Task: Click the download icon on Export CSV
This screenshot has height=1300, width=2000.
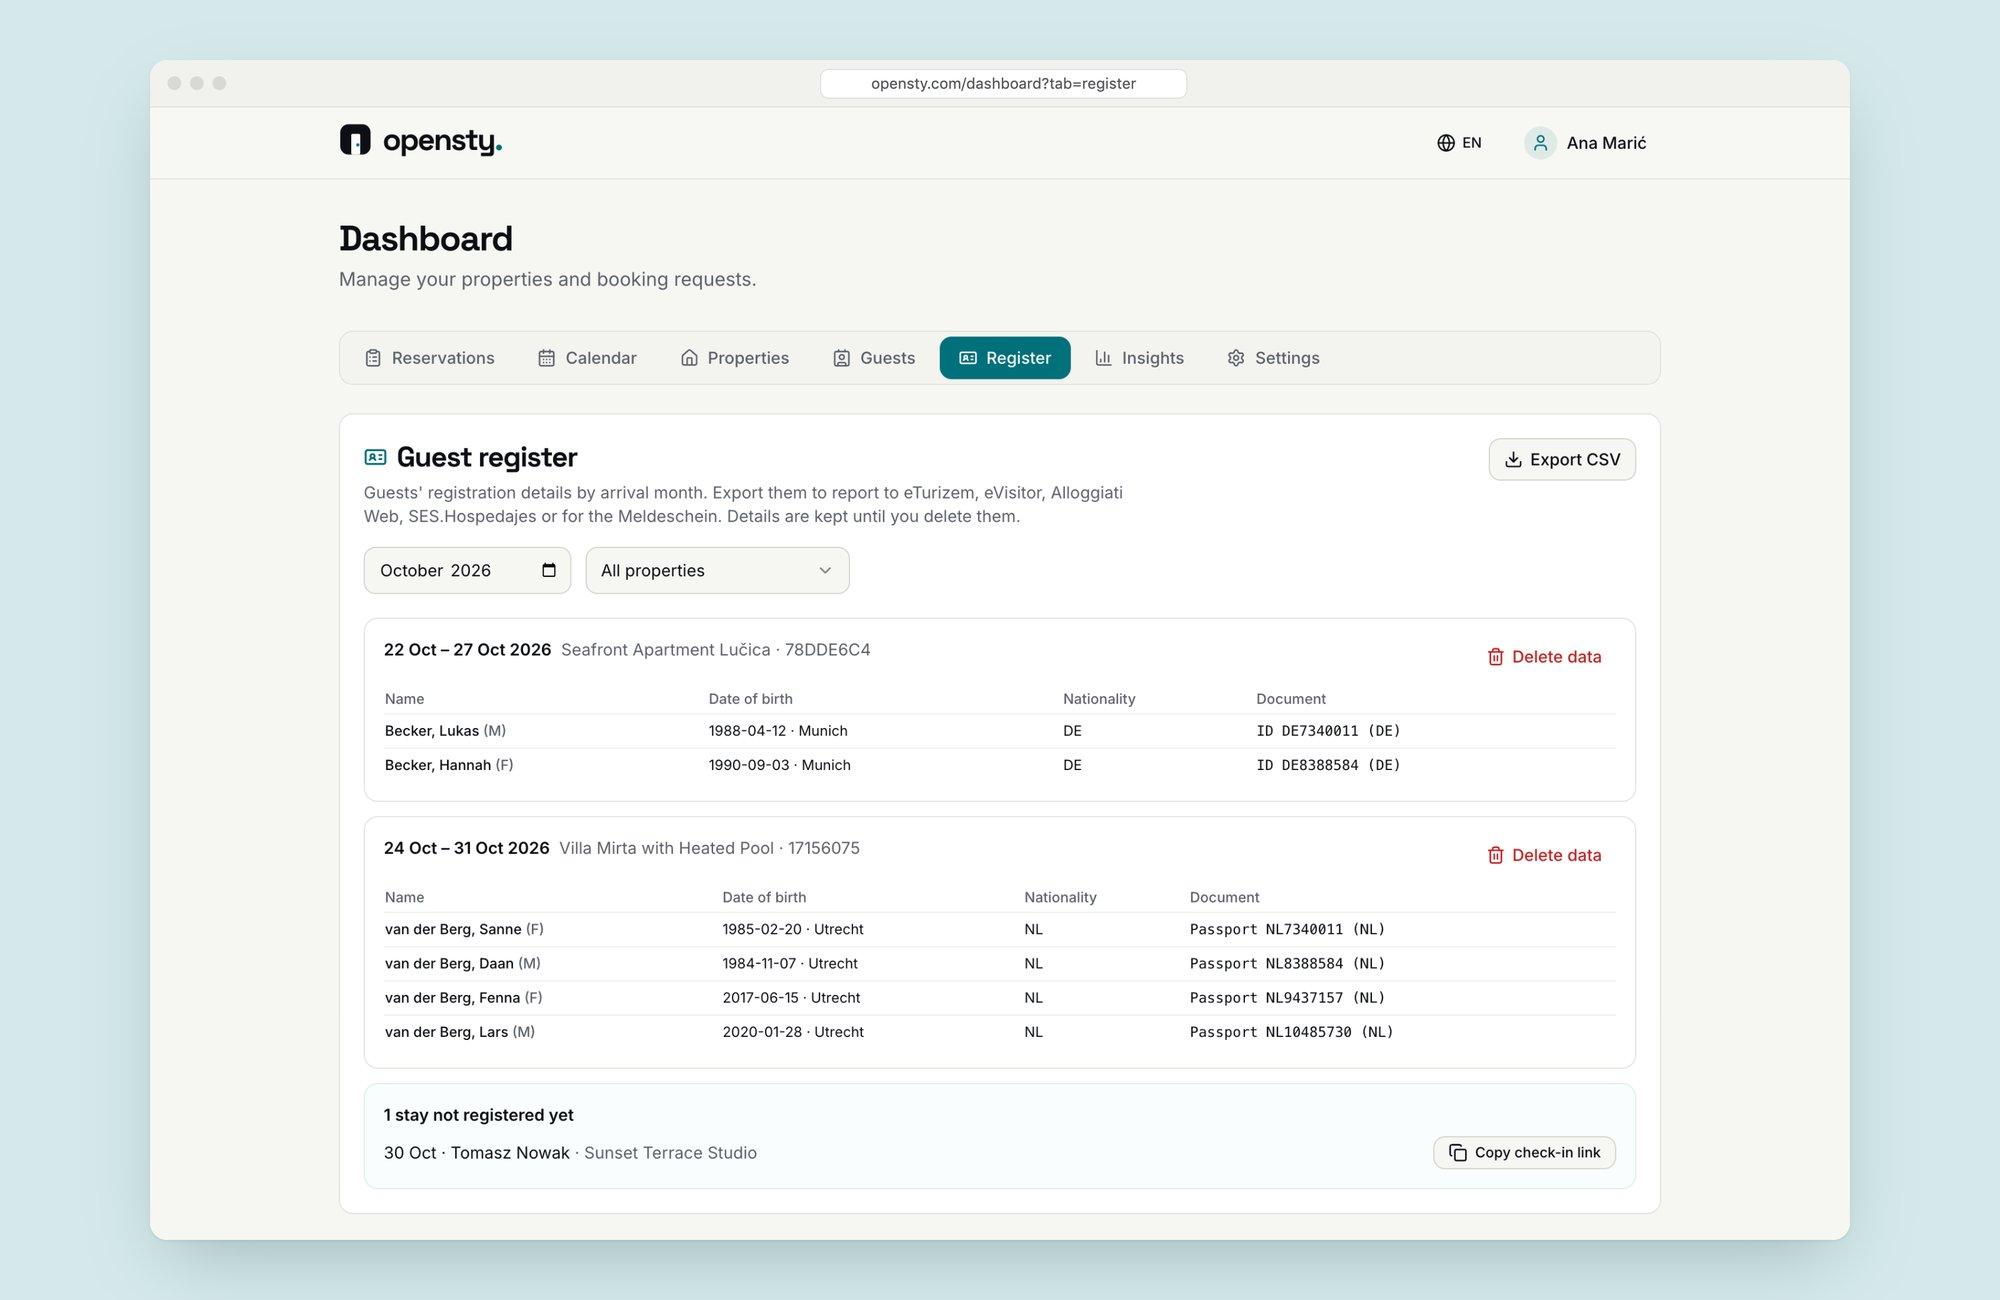Action: (x=1513, y=459)
